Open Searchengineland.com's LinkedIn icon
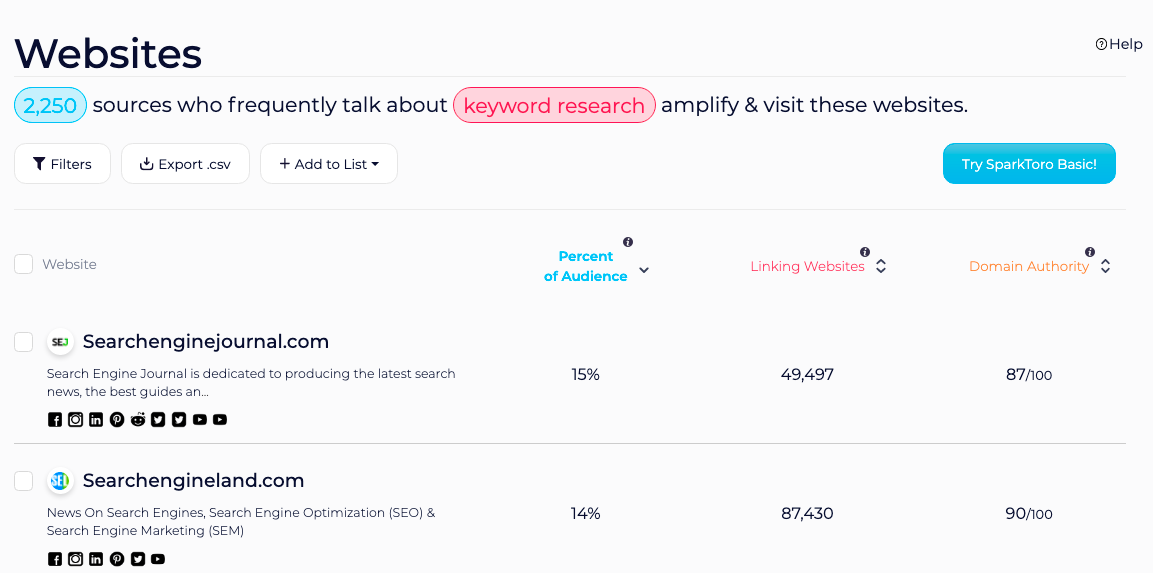This screenshot has height=573, width=1153. pos(96,559)
